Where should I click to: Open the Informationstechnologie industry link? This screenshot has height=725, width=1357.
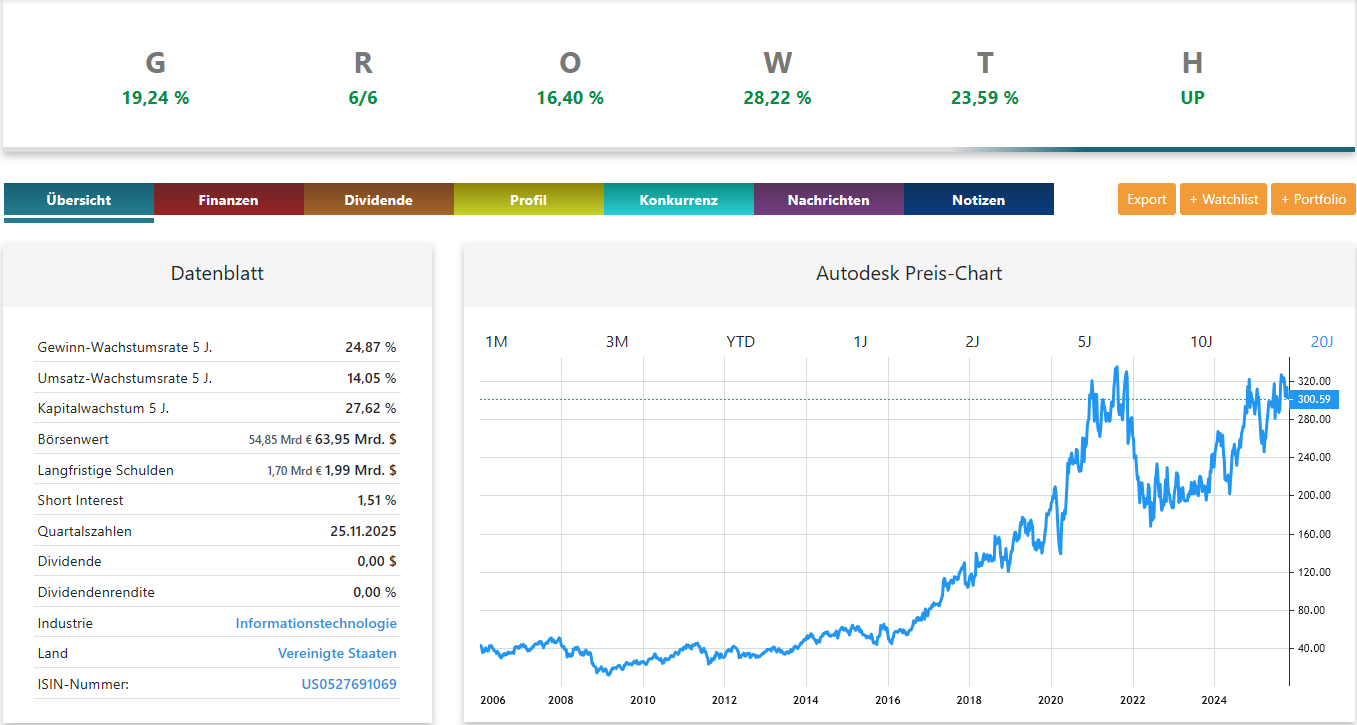[316, 623]
